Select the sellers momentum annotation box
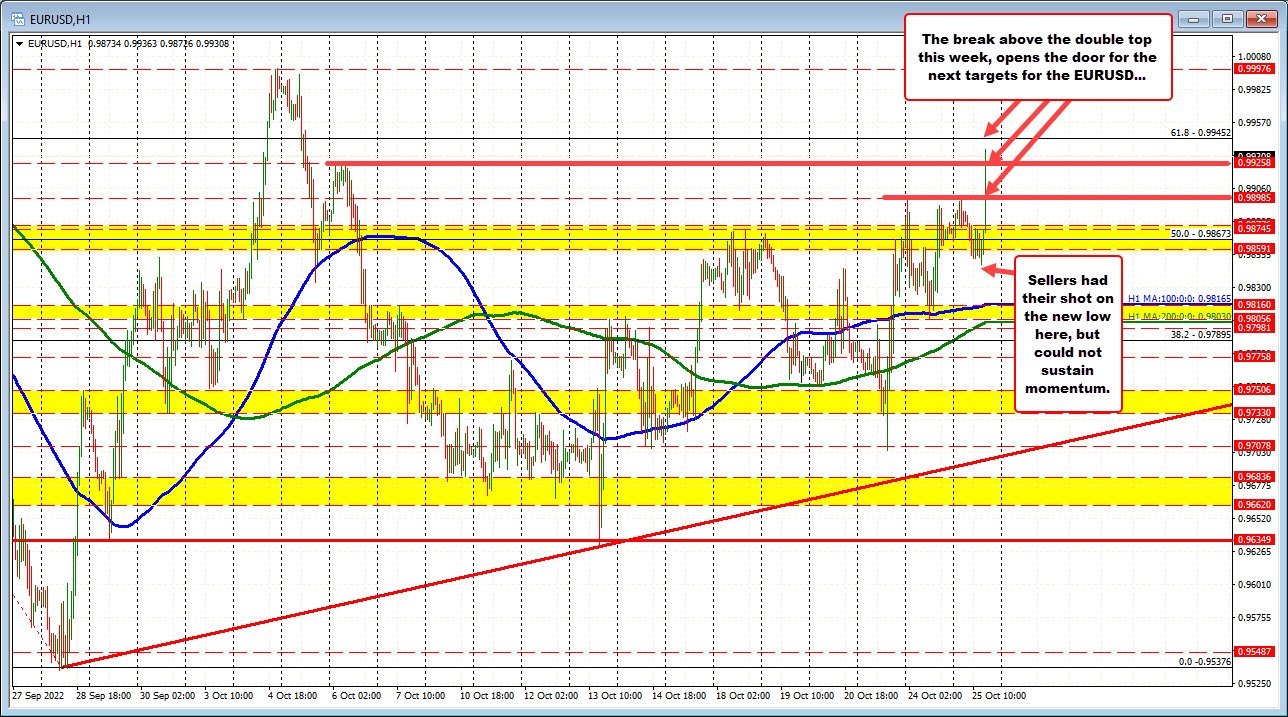1288x717 pixels. tap(1068, 334)
